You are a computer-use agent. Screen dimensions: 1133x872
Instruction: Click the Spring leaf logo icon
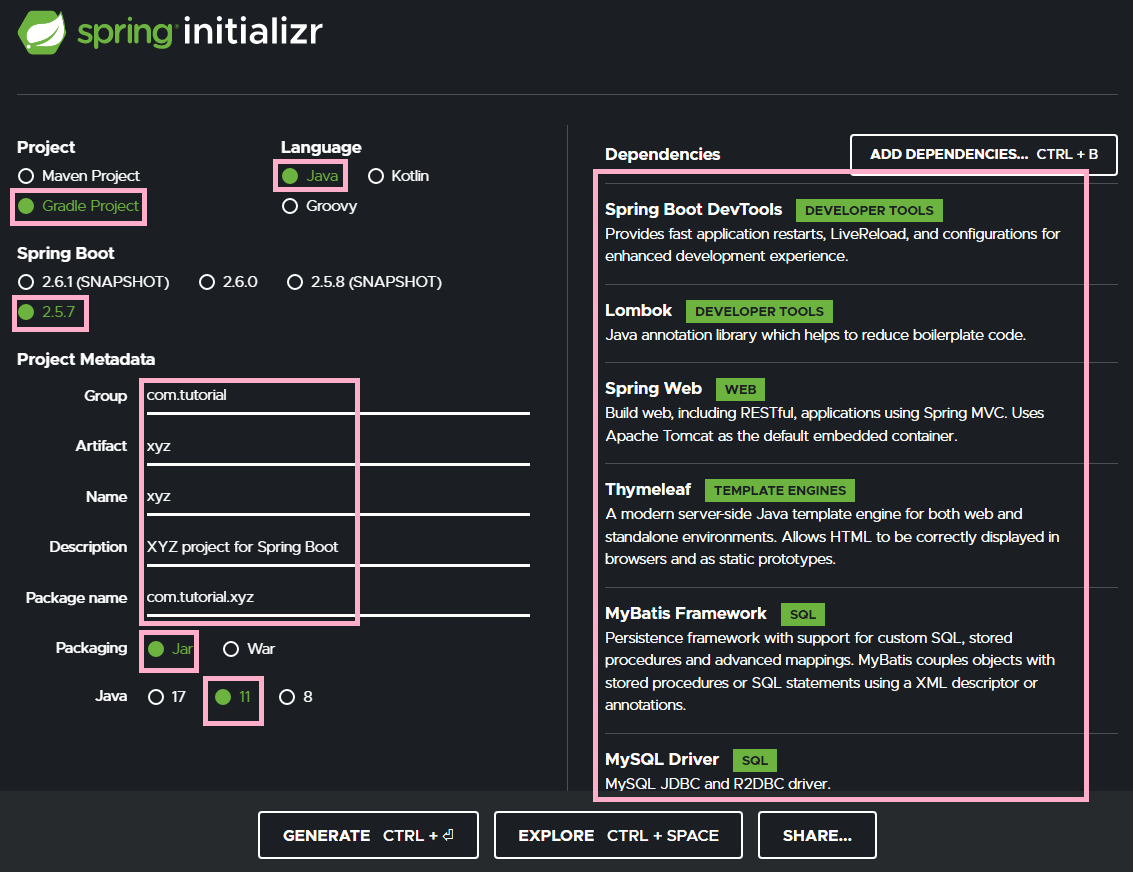[x=41, y=33]
